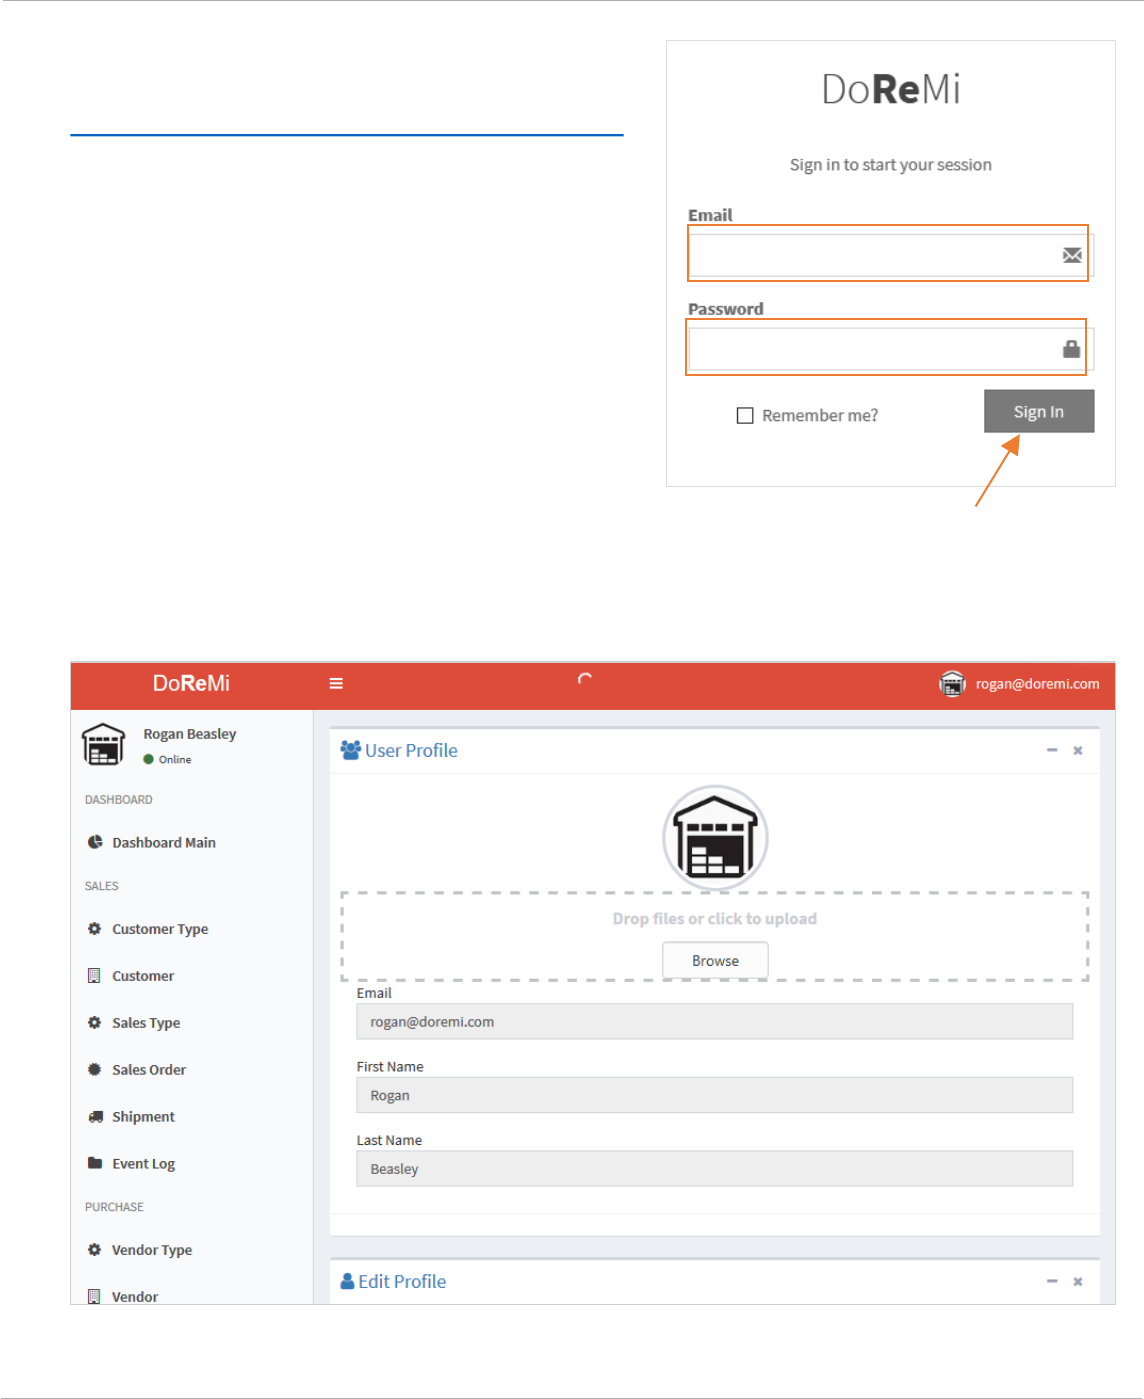Click the green Online status dot
This screenshot has width=1144, height=1399.
coord(148,759)
